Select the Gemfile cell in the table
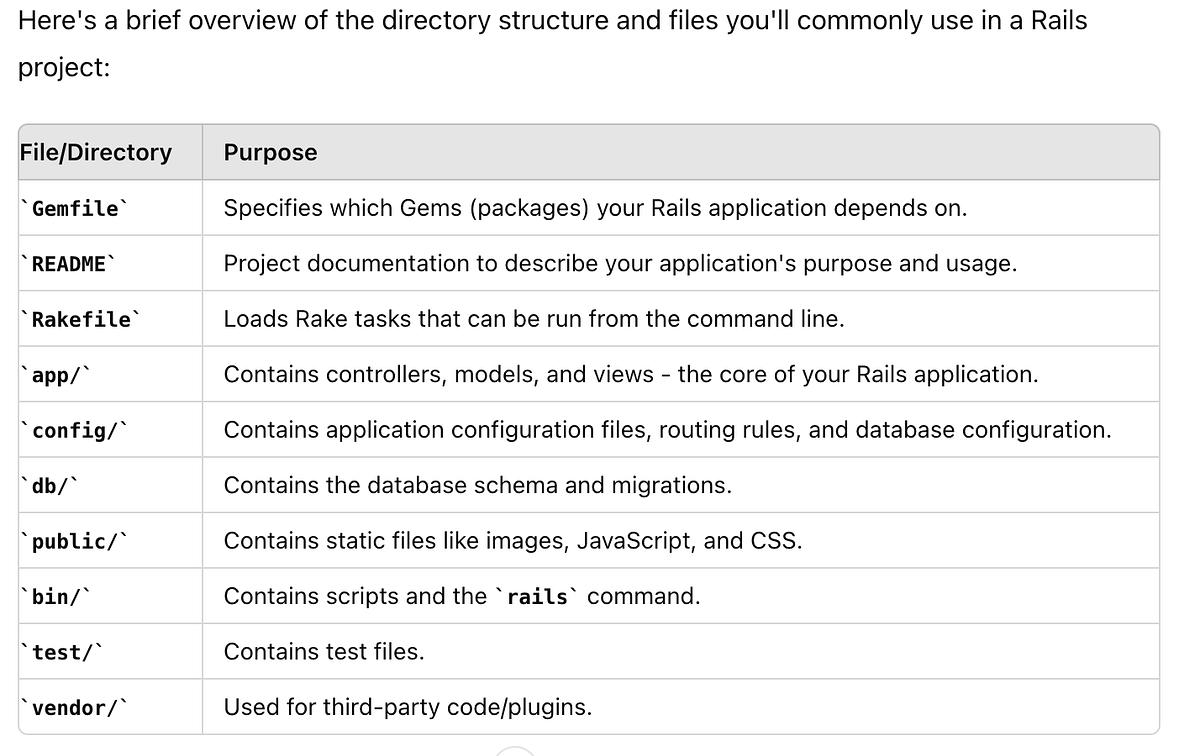The height and width of the screenshot is (756, 1200). click(75, 208)
